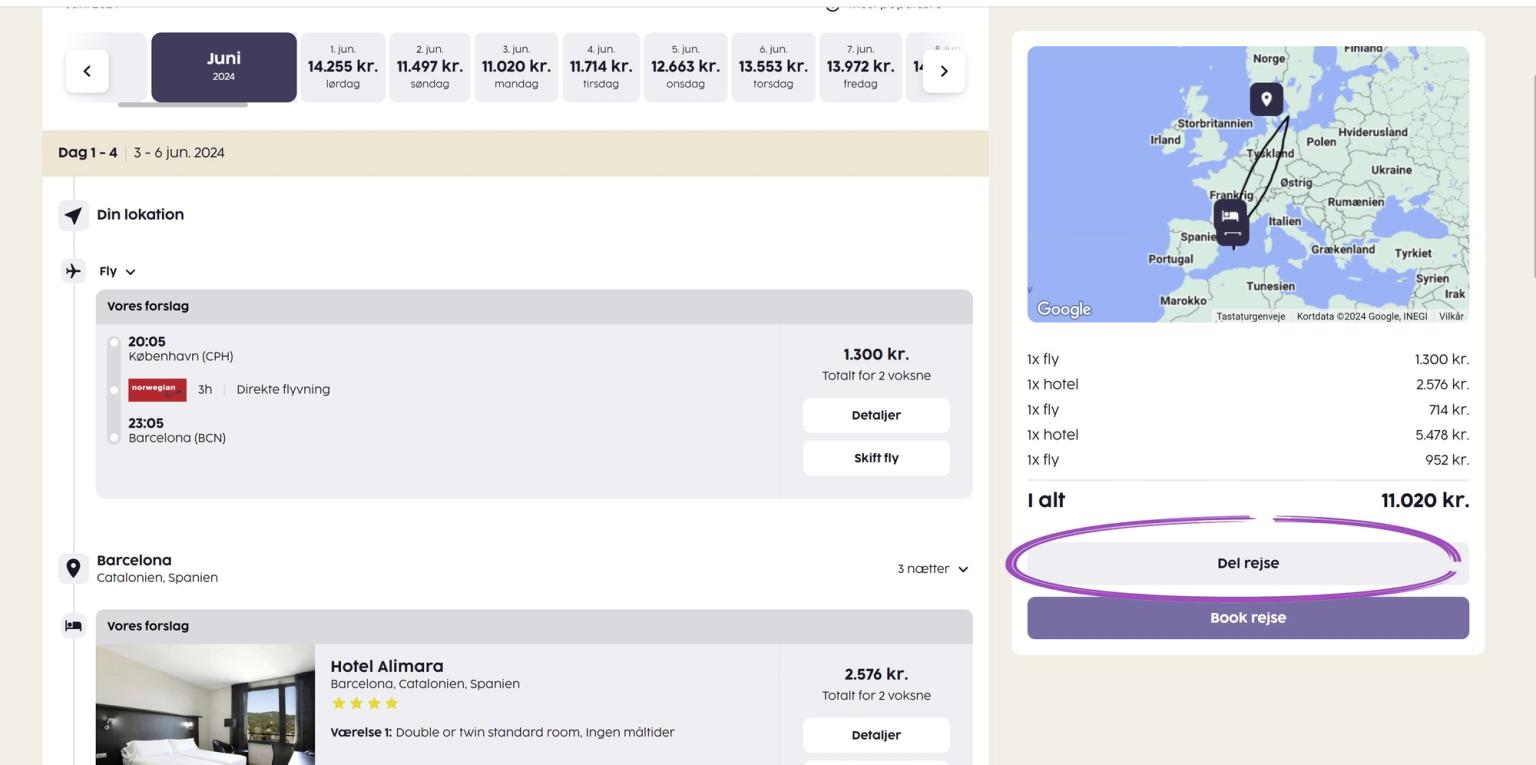Choose 6. jun. priced 13.553 kr.
This screenshot has width=1536, height=765.
point(773,67)
